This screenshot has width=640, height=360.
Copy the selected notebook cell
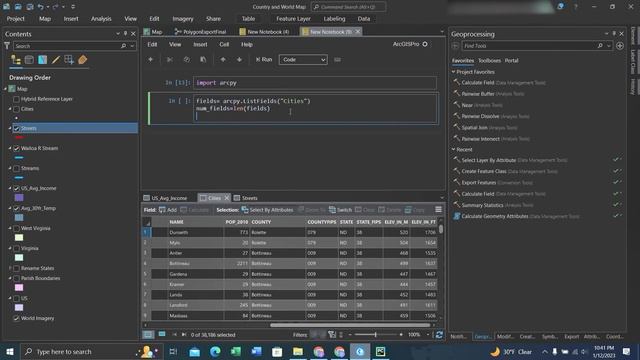point(187,60)
